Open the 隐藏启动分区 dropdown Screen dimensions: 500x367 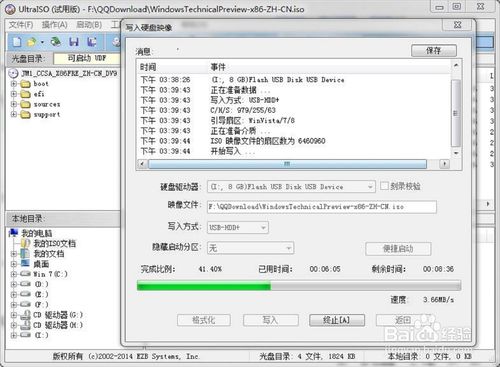click(x=289, y=248)
